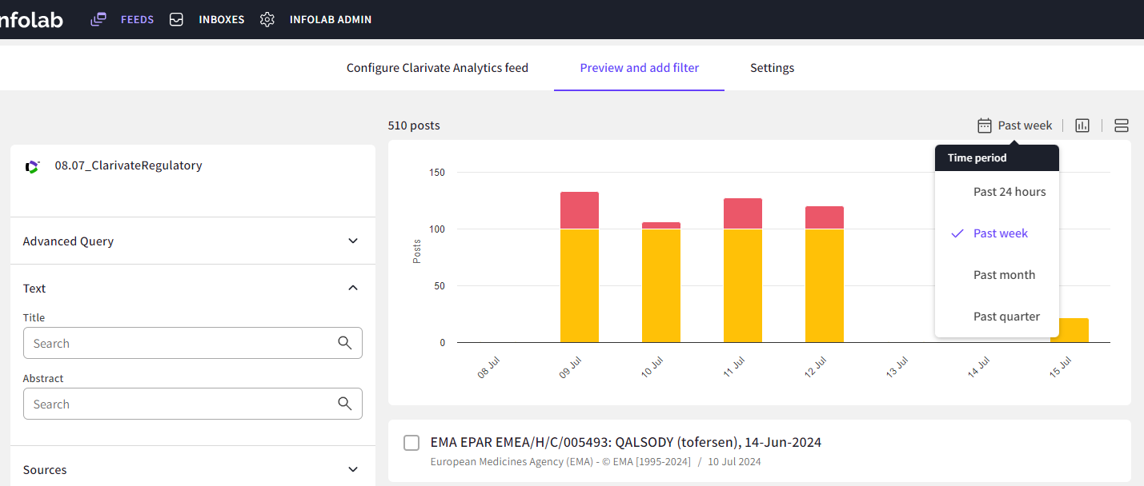Expand the Sources filter section
The height and width of the screenshot is (486, 1144).
[353, 469]
